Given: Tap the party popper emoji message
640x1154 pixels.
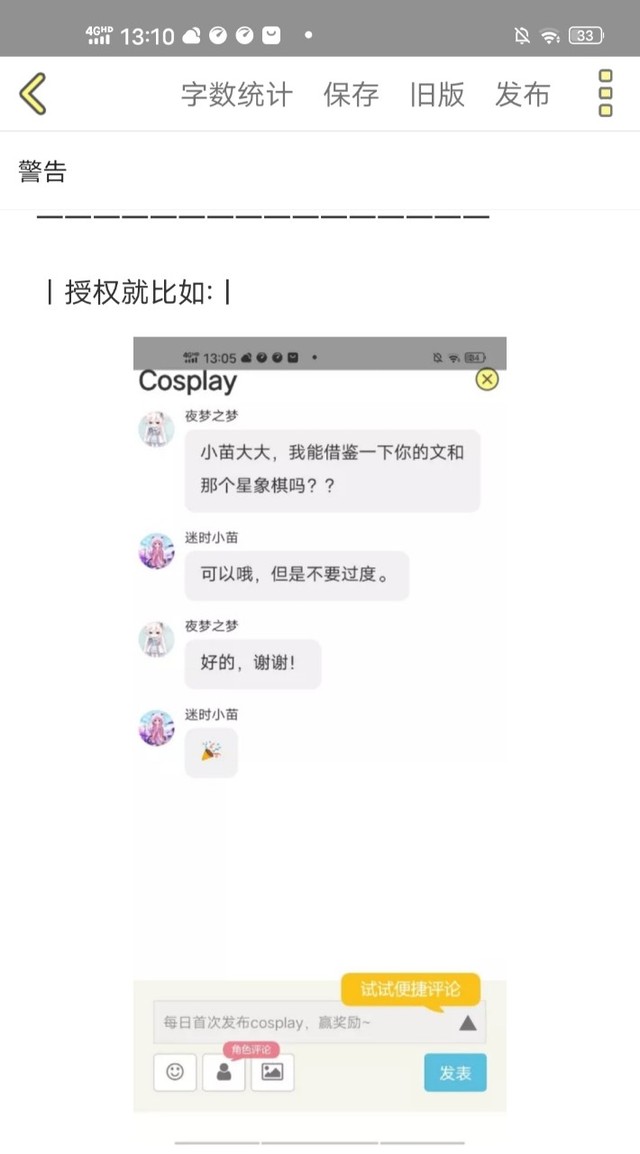Looking at the screenshot, I should click(x=211, y=751).
